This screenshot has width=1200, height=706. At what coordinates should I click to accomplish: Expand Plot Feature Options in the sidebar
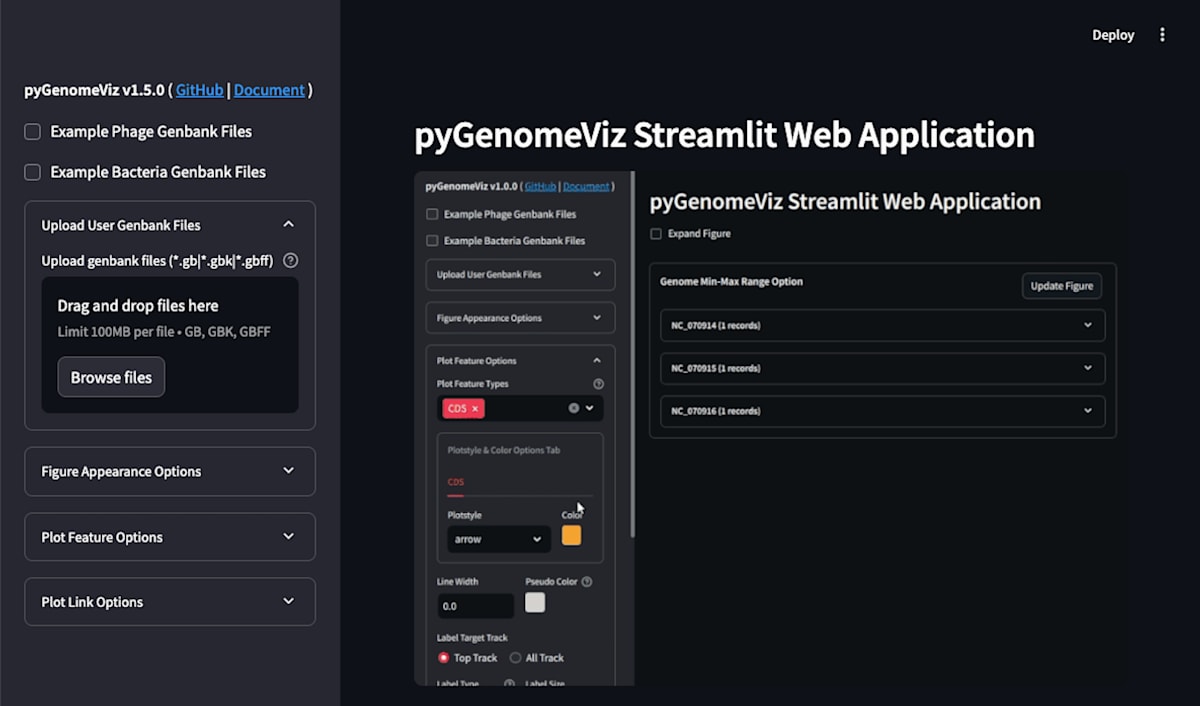pos(170,537)
